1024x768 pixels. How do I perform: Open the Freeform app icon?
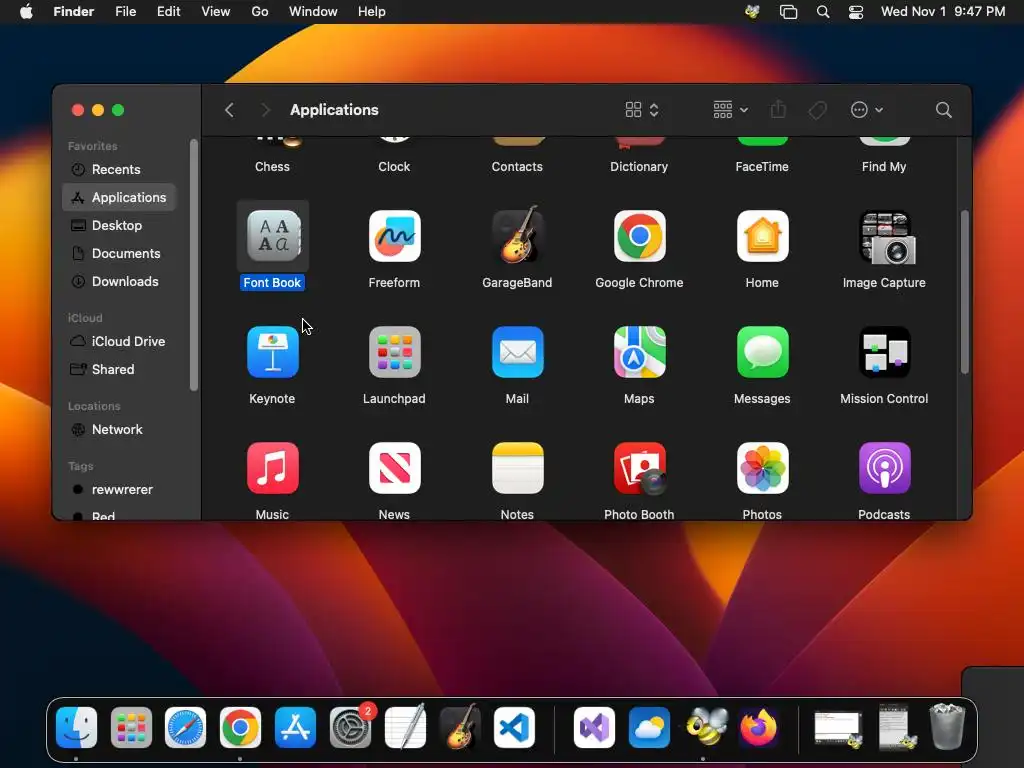tap(394, 236)
